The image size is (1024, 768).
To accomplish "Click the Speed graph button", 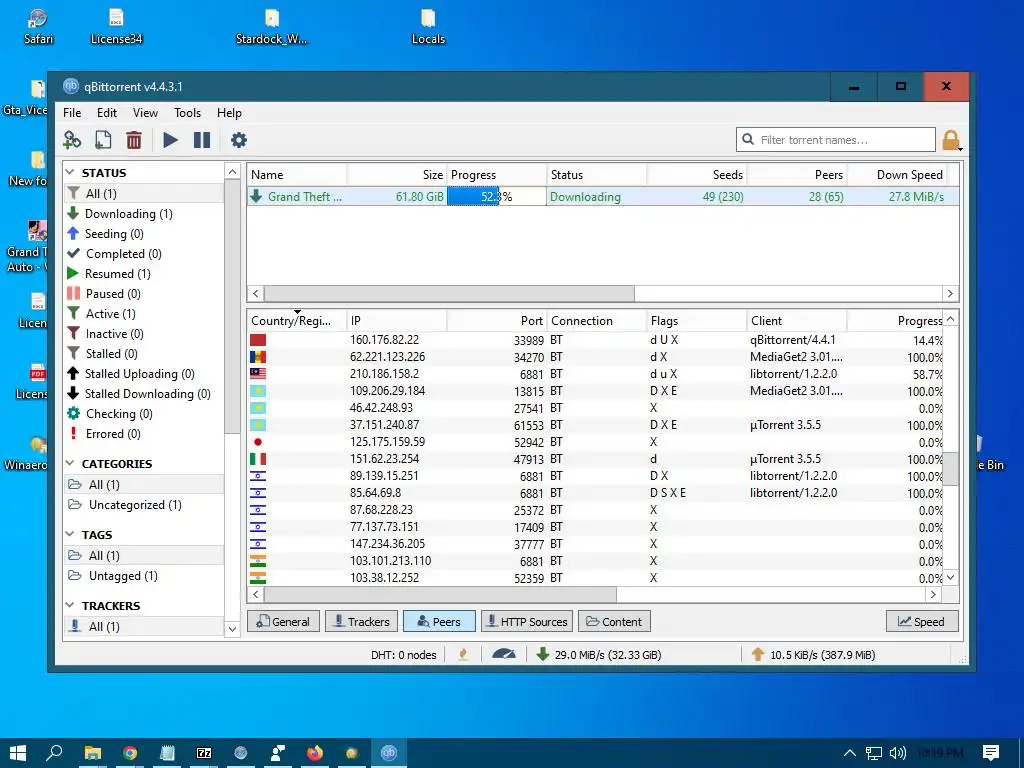I will tap(922, 622).
